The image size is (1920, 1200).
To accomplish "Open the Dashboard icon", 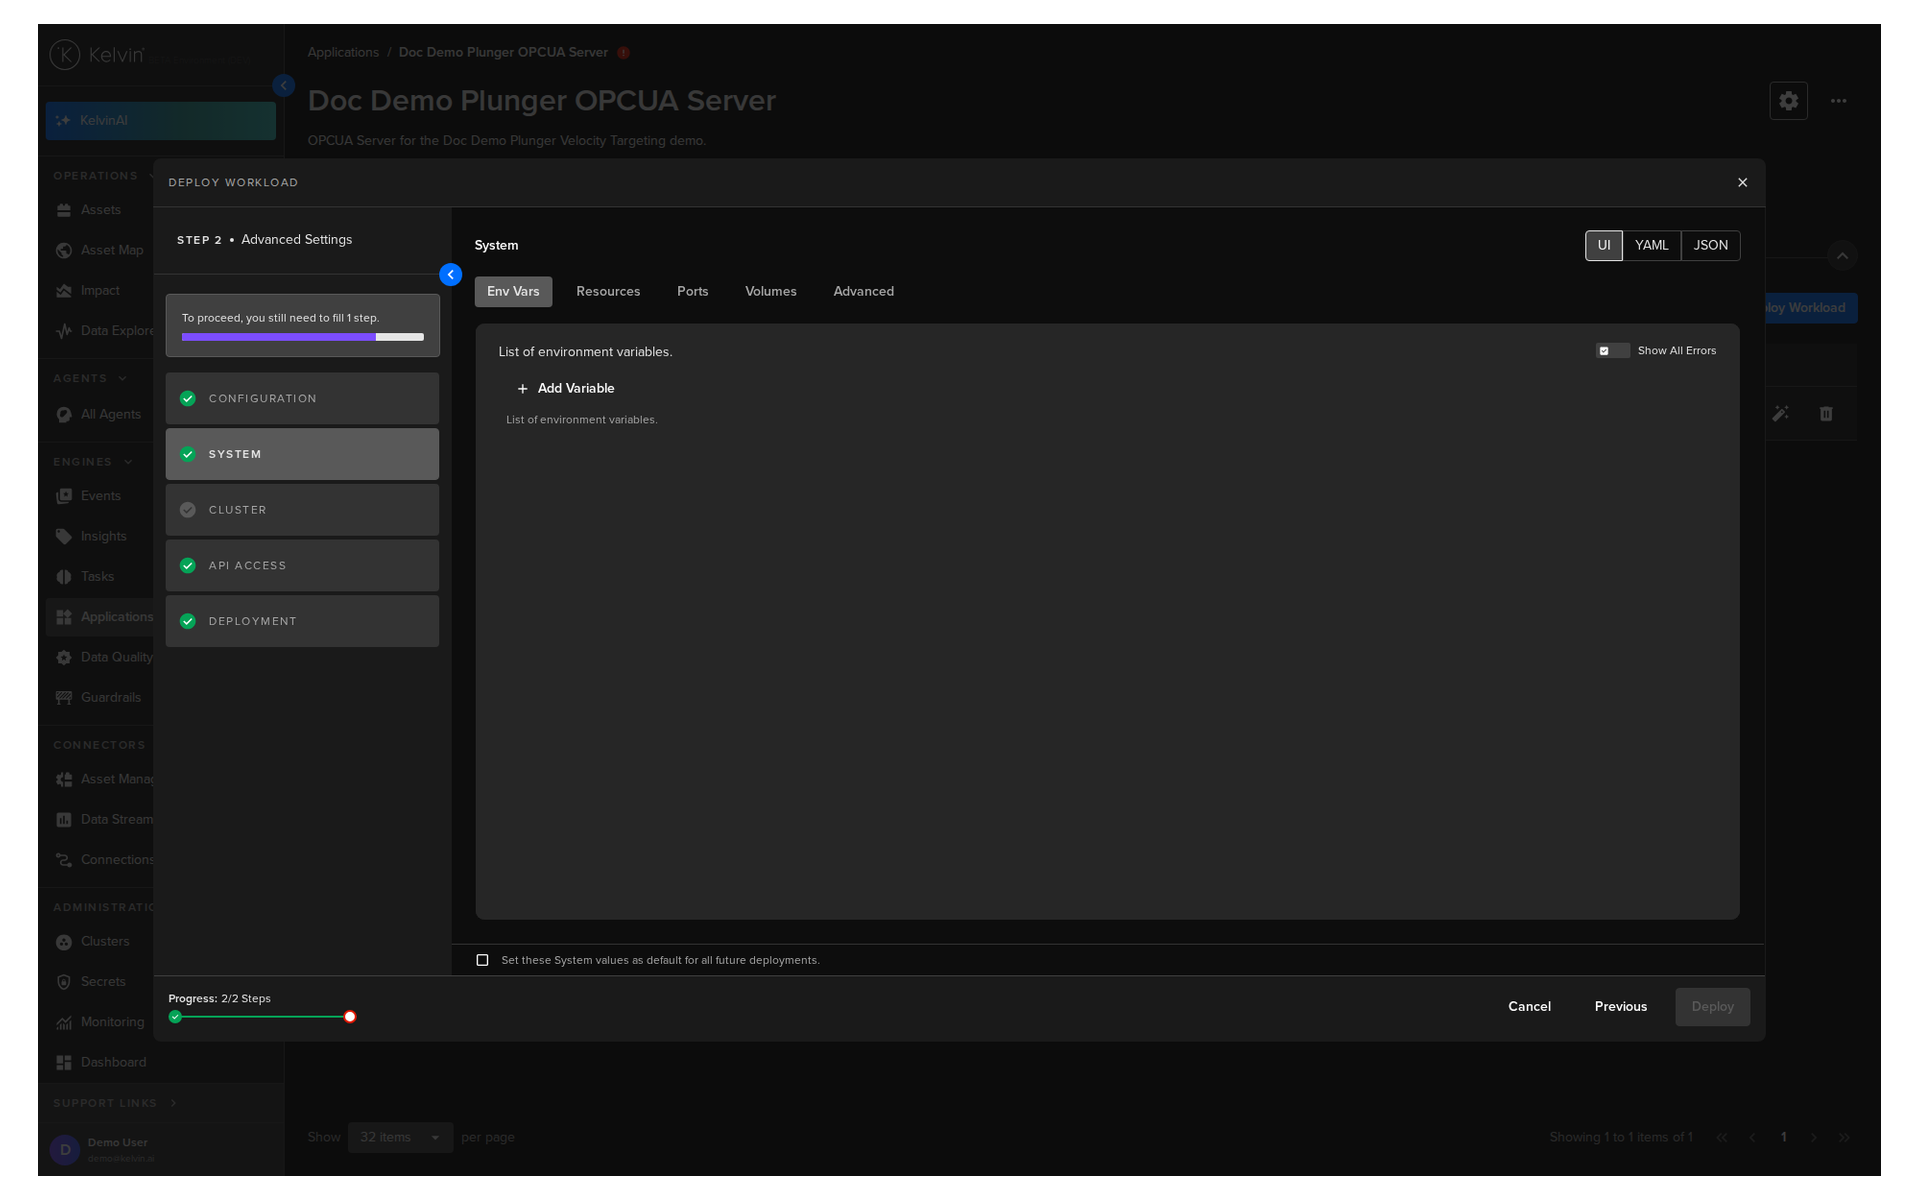I will 64,1063.
